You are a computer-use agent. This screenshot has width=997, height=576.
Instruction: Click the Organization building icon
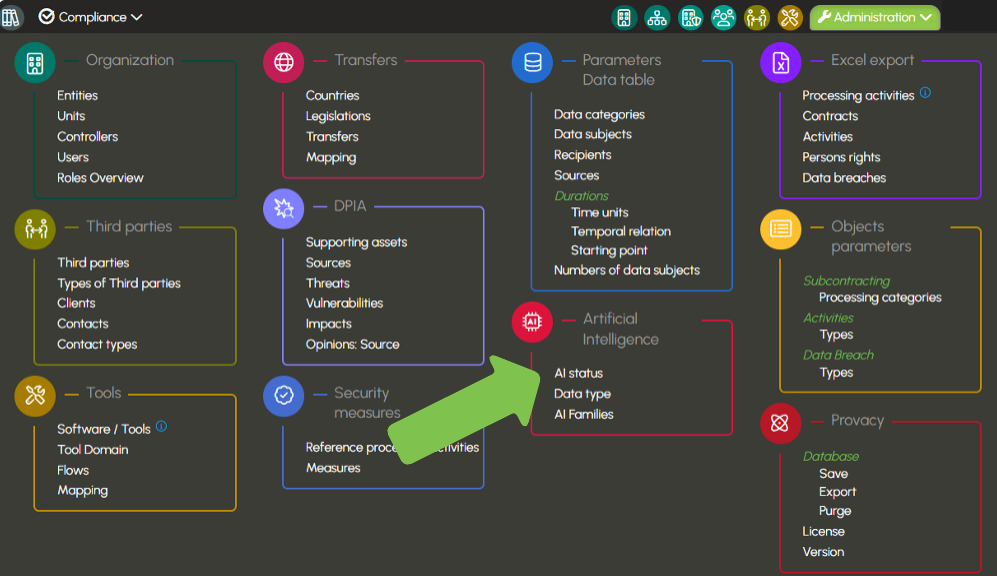(35, 63)
